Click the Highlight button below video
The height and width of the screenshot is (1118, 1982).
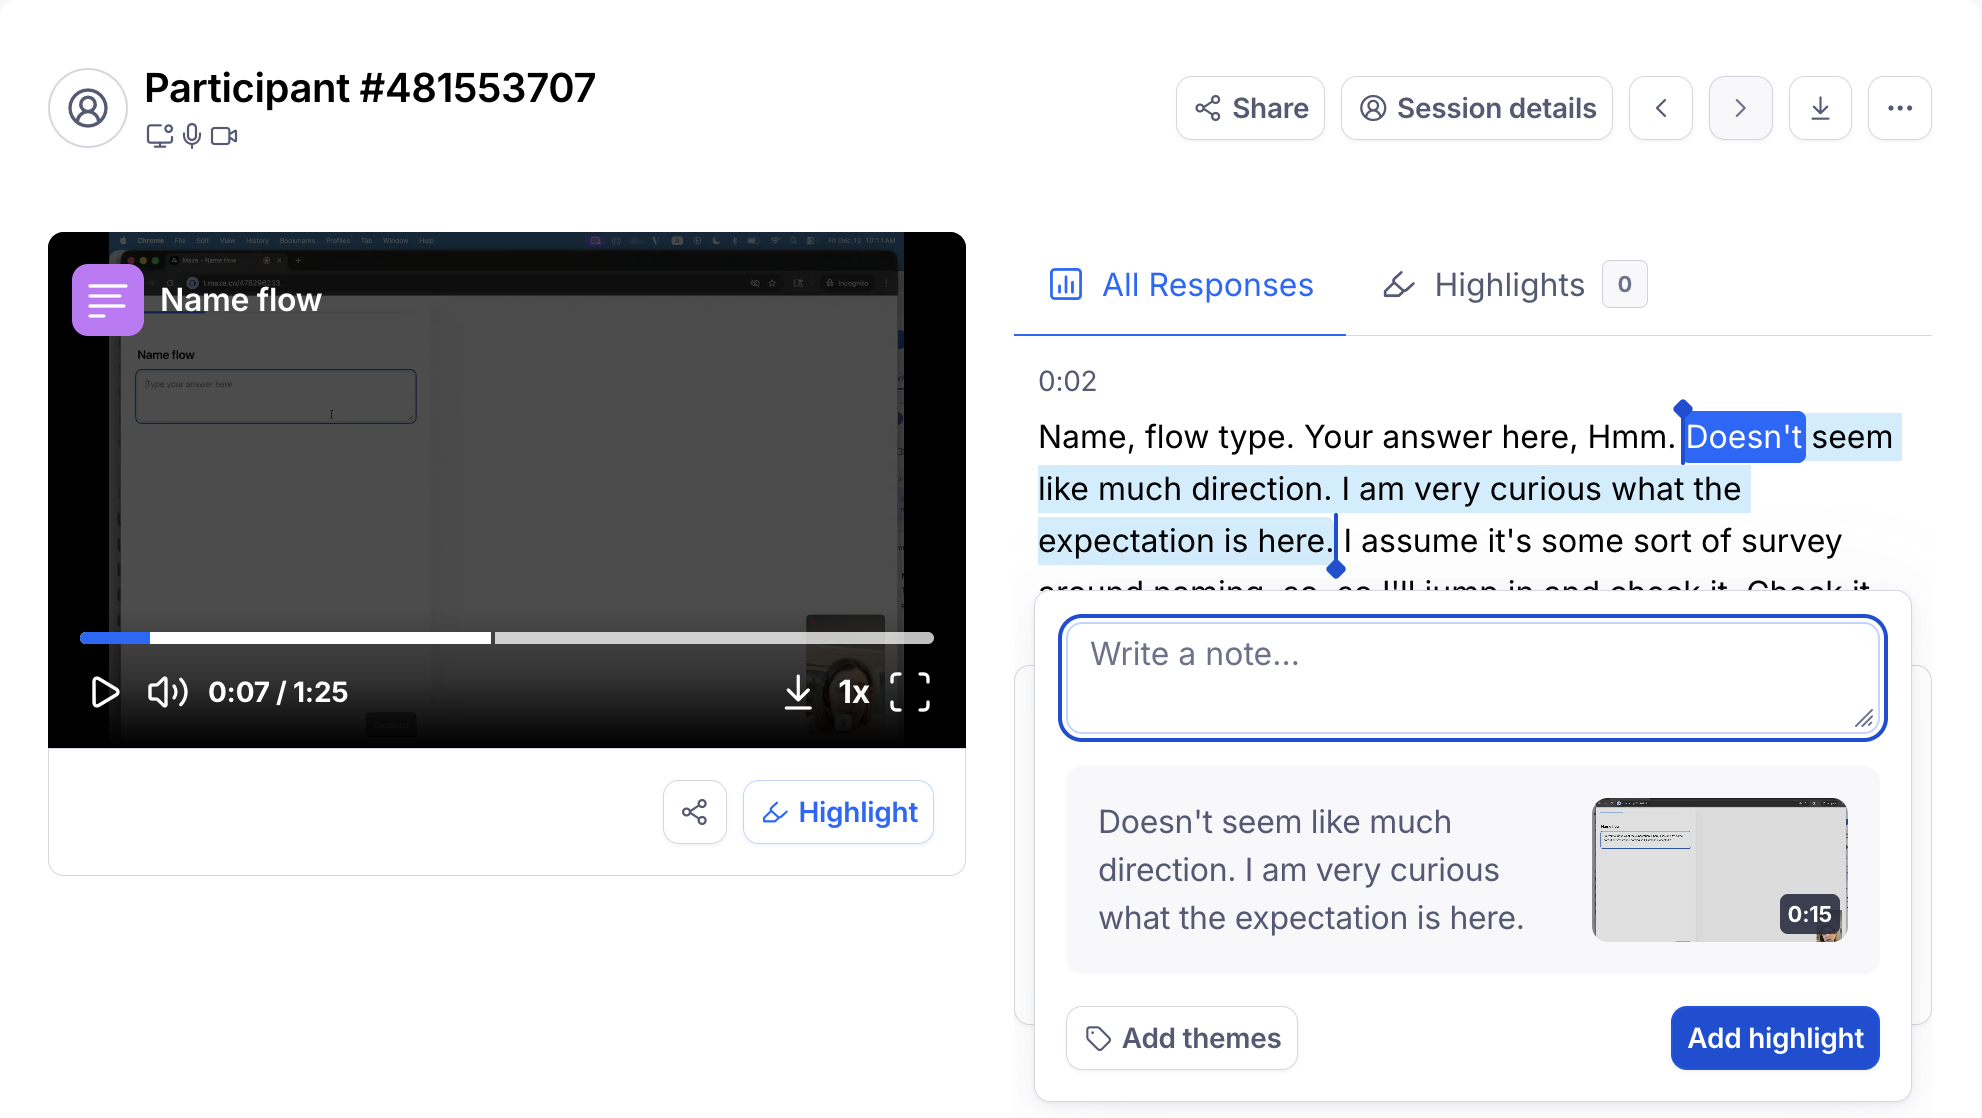[x=838, y=812]
